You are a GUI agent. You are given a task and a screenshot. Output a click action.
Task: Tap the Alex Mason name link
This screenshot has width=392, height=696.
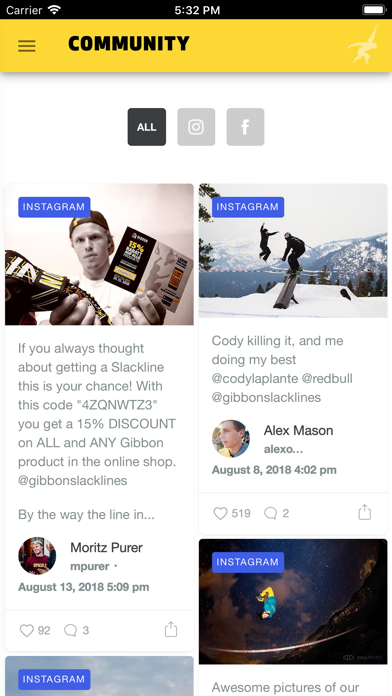[x=298, y=430]
